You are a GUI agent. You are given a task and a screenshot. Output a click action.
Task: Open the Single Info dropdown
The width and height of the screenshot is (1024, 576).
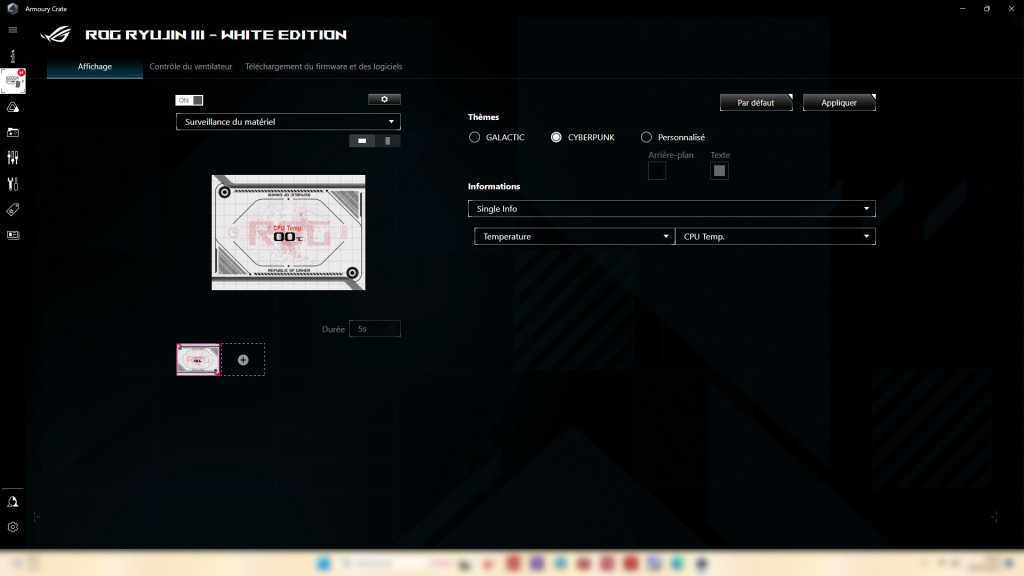click(x=671, y=208)
